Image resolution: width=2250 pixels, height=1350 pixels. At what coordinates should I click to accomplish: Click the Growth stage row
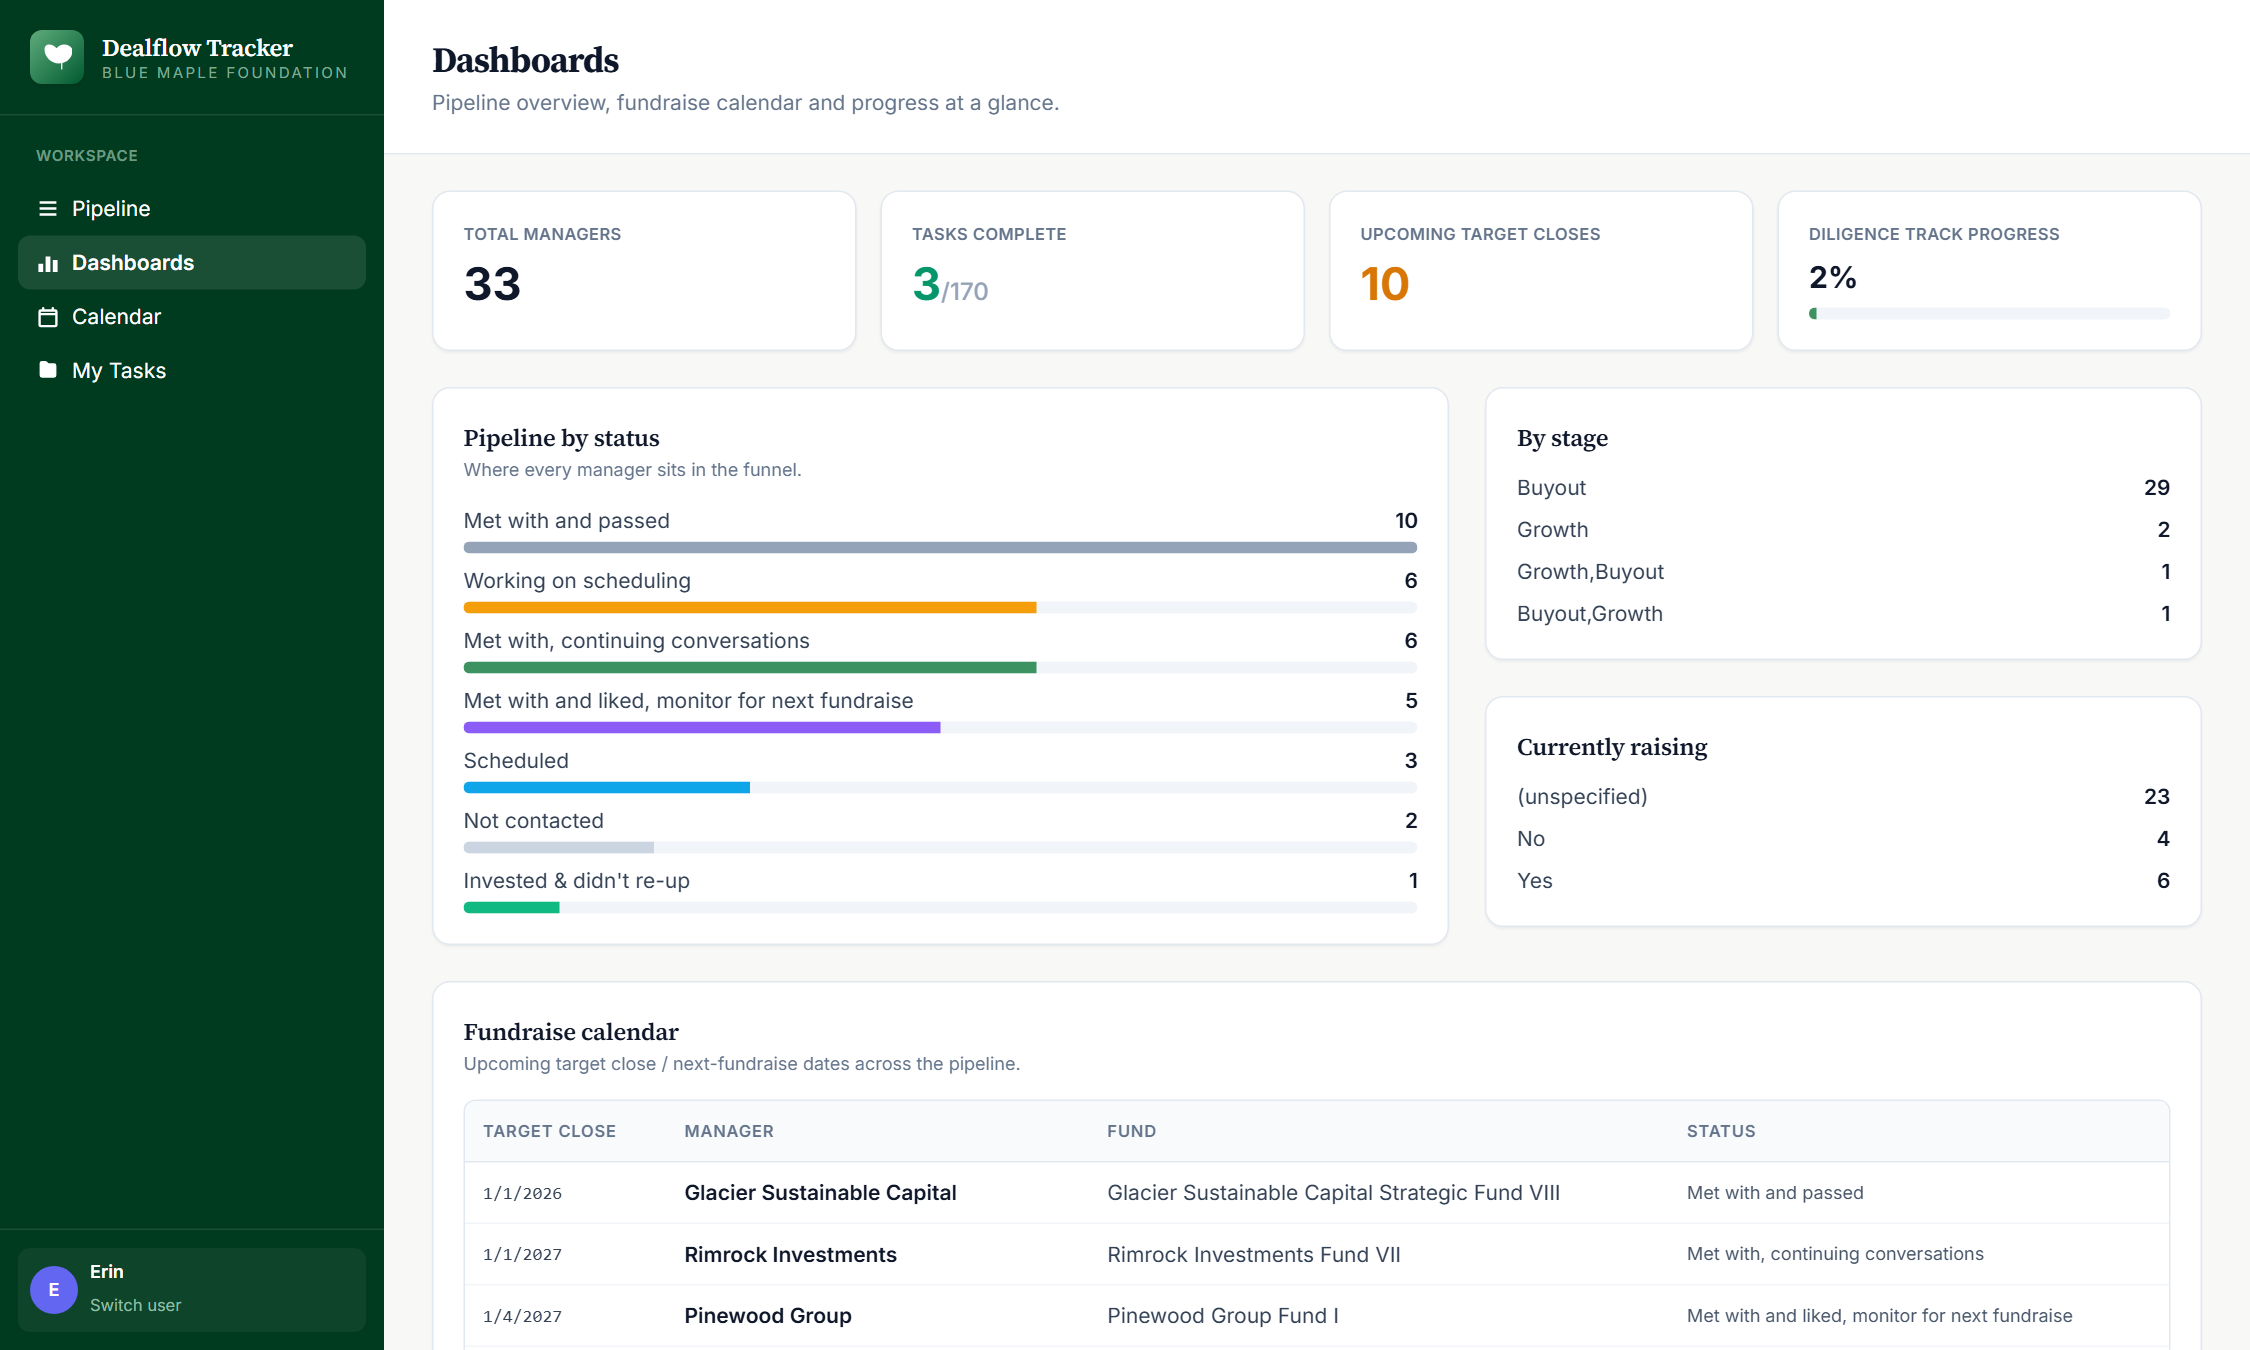(1843, 530)
